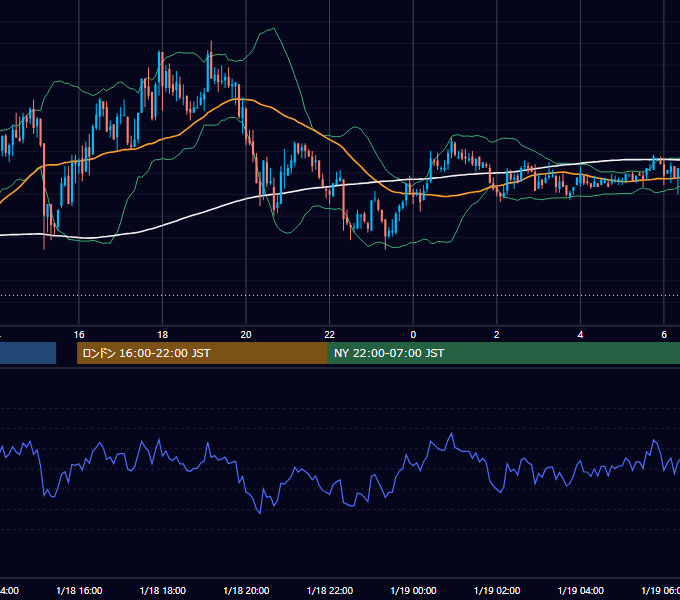The height and width of the screenshot is (600, 680).
Task: Click the 1/18 20:00 date label
Action: click(246, 590)
